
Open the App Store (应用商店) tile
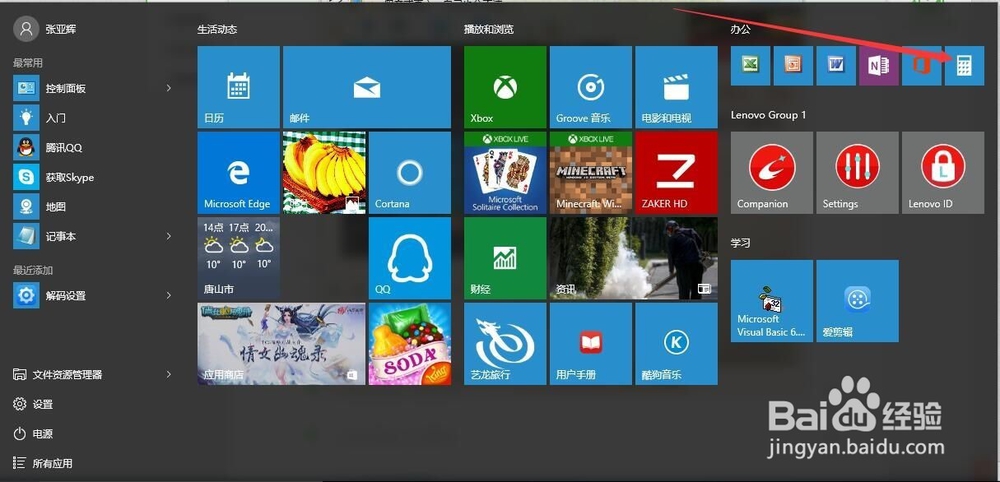[x=281, y=344]
